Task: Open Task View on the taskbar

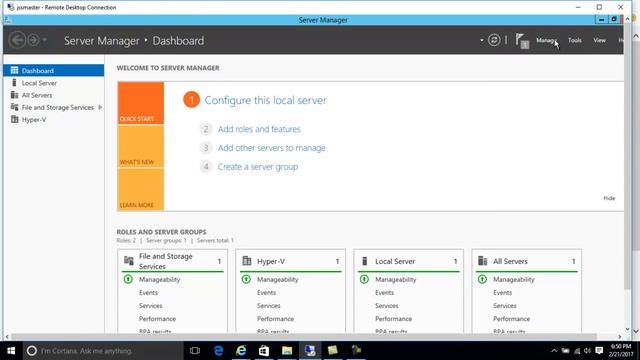Action: (x=195, y=351)
